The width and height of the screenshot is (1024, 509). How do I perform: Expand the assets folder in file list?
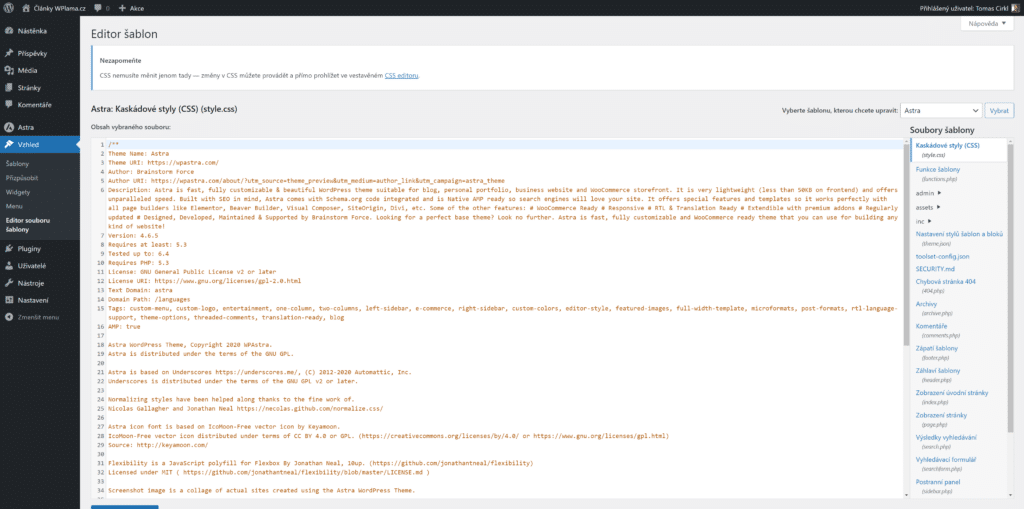[929, 207]
